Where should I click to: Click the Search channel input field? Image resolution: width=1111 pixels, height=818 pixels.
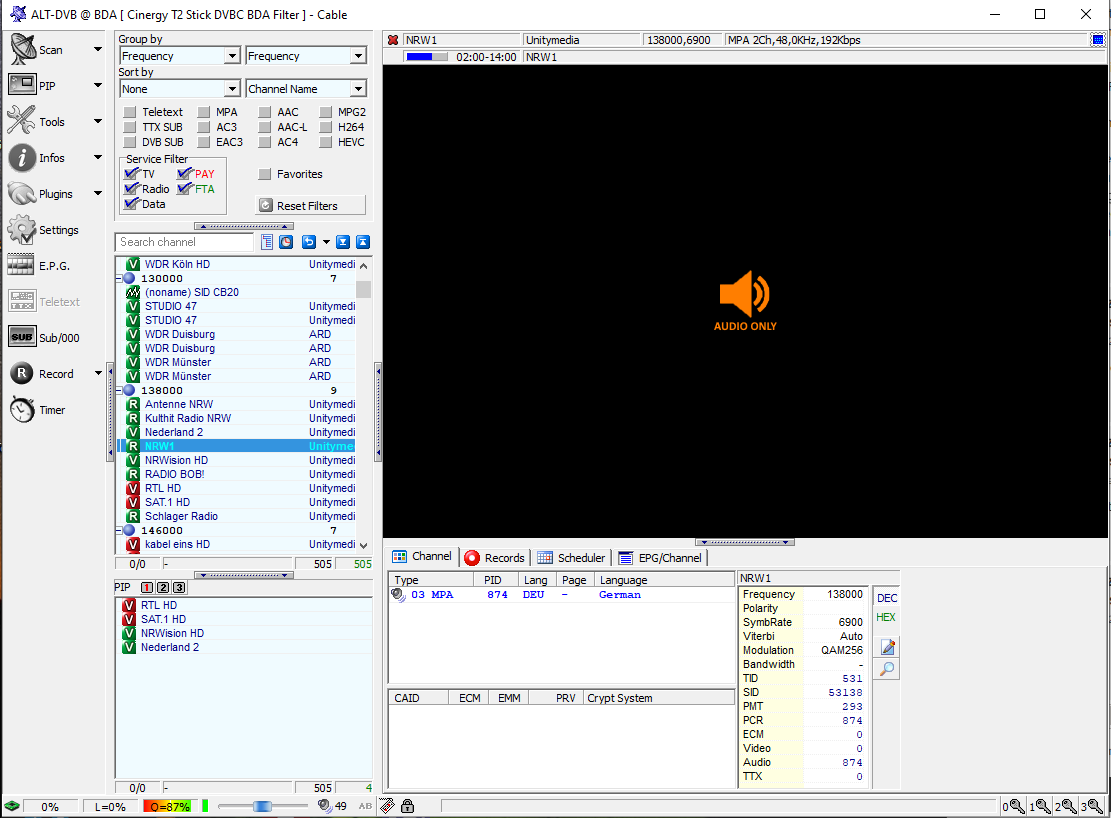[185, 242]
